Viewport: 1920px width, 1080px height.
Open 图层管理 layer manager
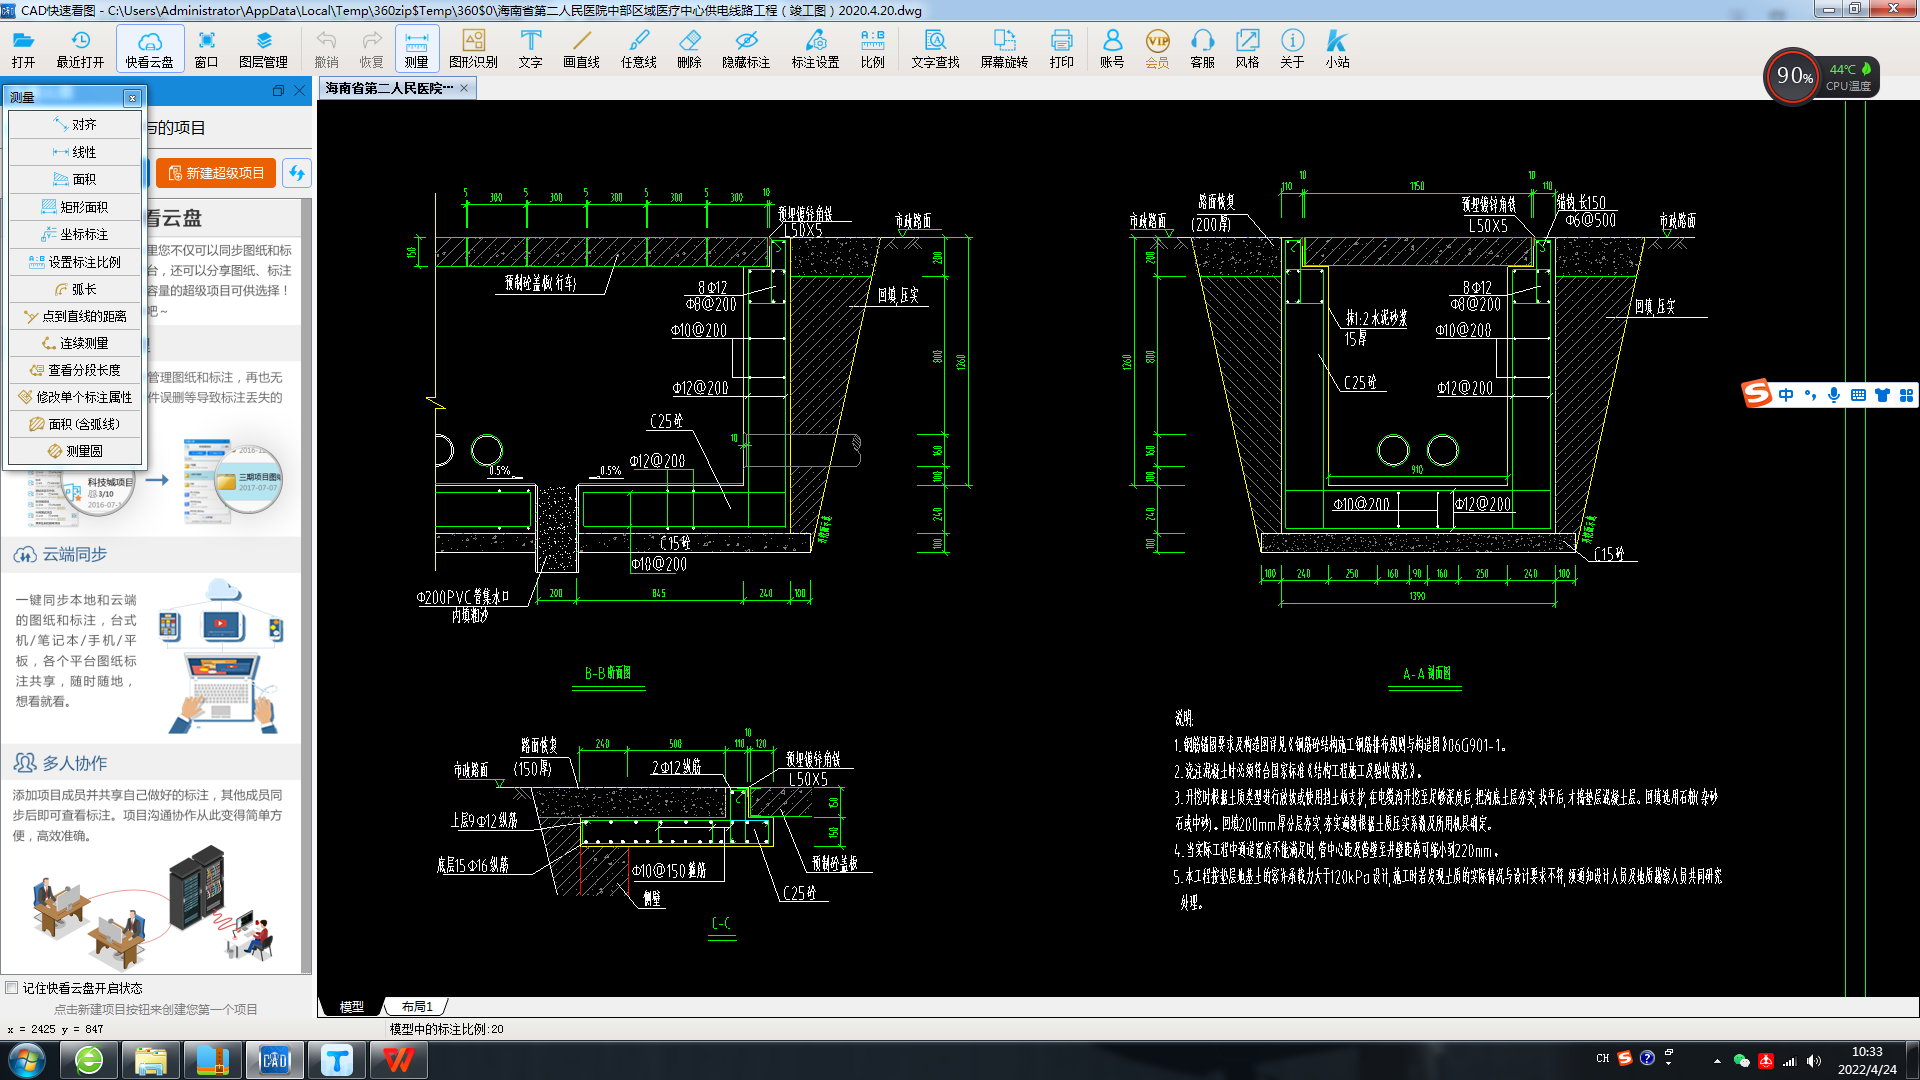coord(263,48)
